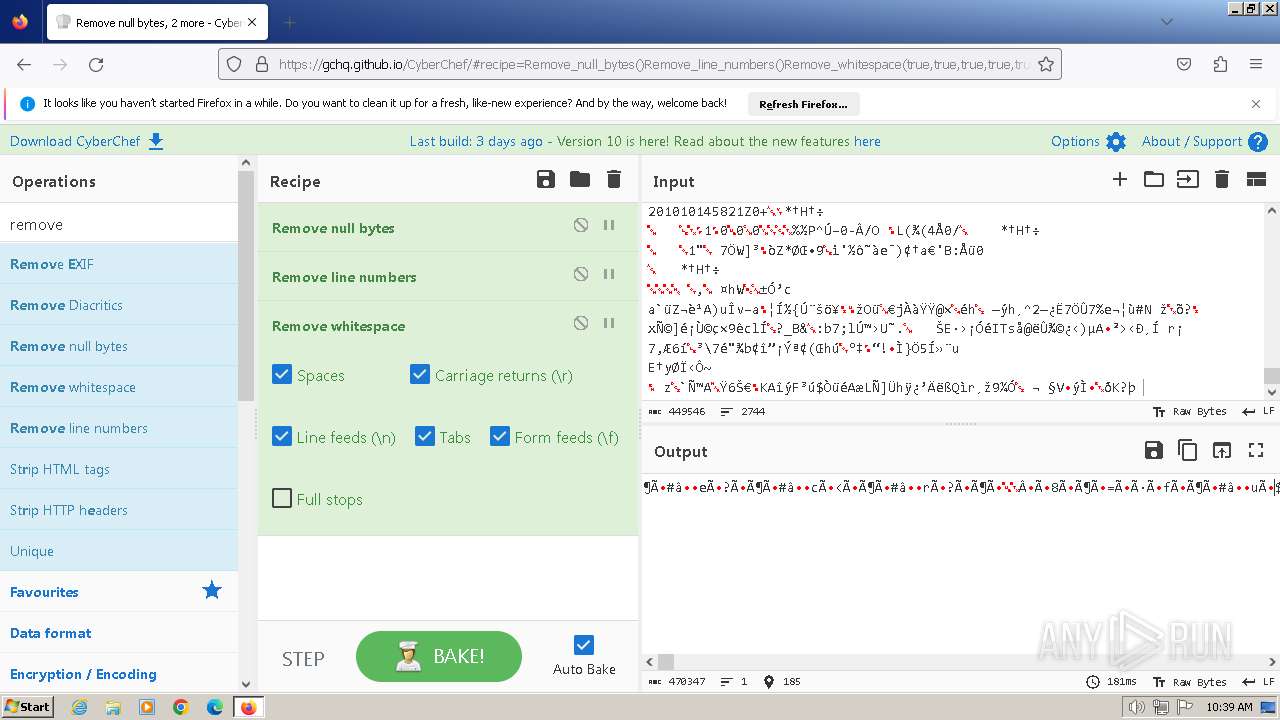Choose Strip HTML tags operation
This screenshot has width=1280, height=720.
click(x=119, y=469)
